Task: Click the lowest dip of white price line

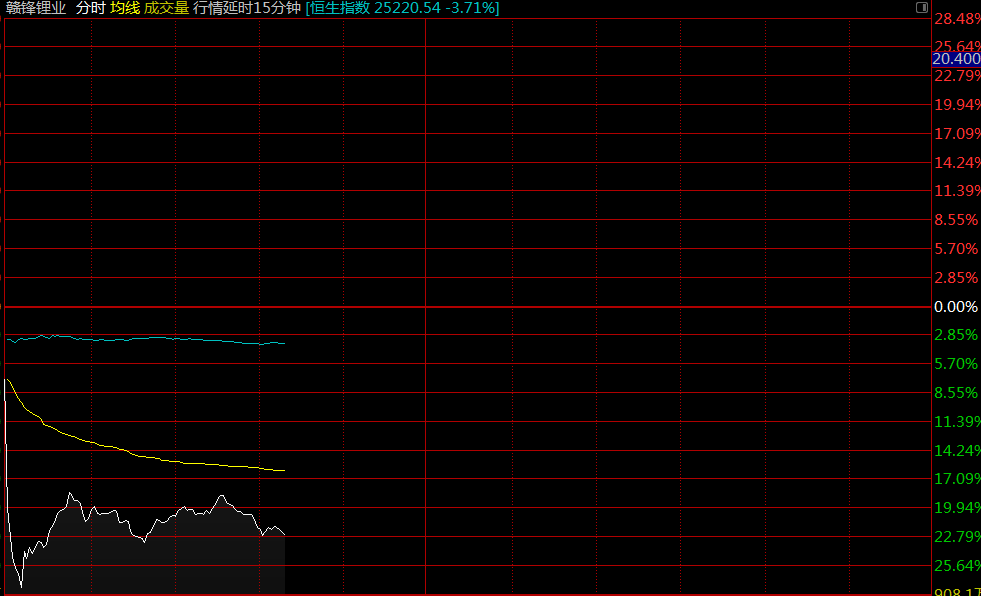Action: coord(20,585)
